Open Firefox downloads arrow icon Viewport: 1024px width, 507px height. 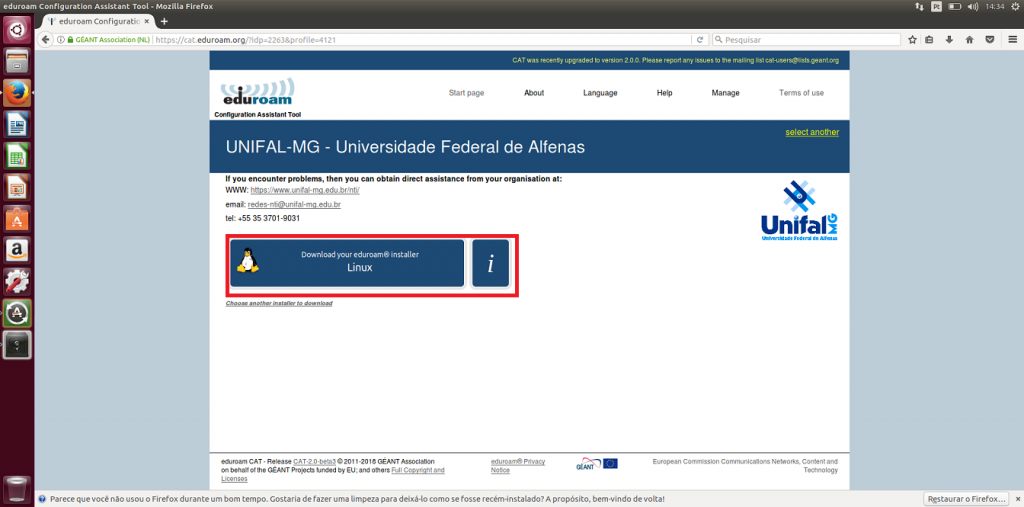[950, 40]
